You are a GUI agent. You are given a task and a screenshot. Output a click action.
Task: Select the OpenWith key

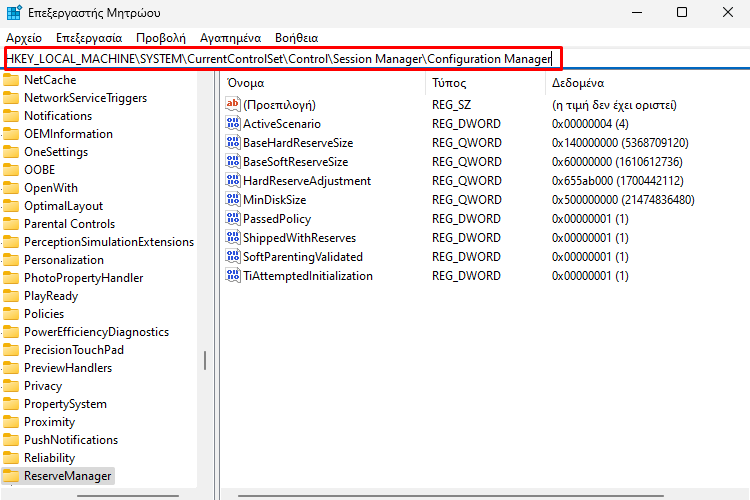[x=51, y=188]
